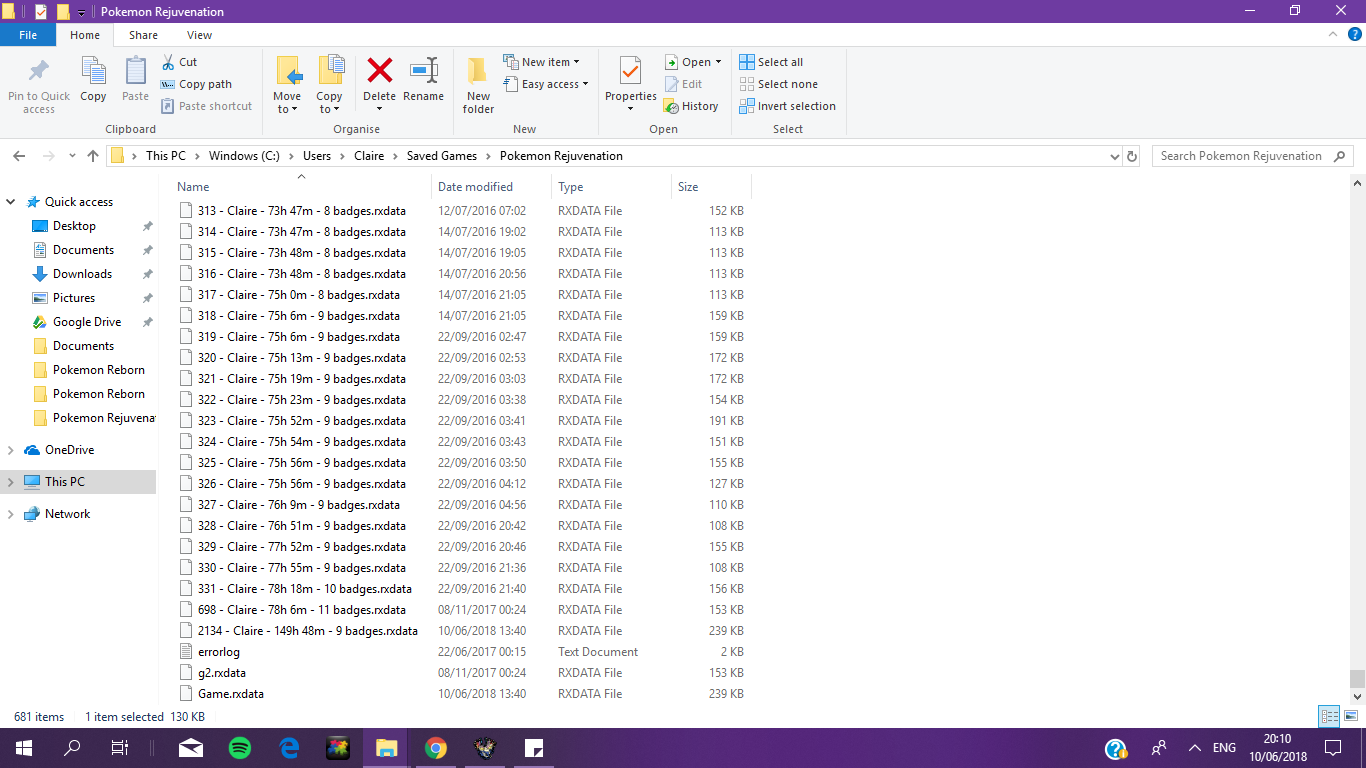Open the File menu tab
The image size is (1366, 768).
coord(28,35)
